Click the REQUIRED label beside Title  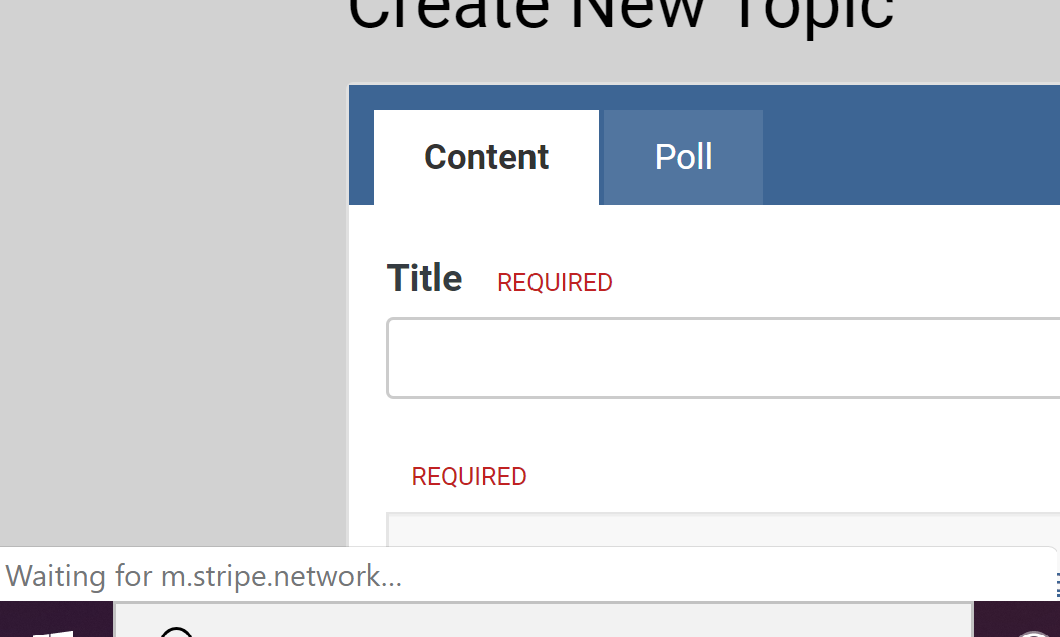(554, 283)
